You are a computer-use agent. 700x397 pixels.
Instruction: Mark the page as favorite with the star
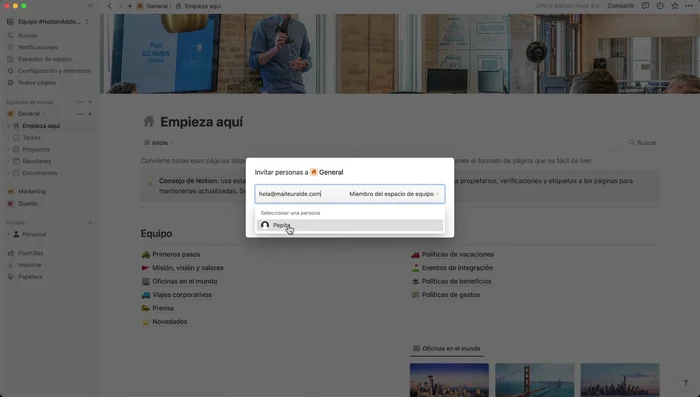click(675, 6)
